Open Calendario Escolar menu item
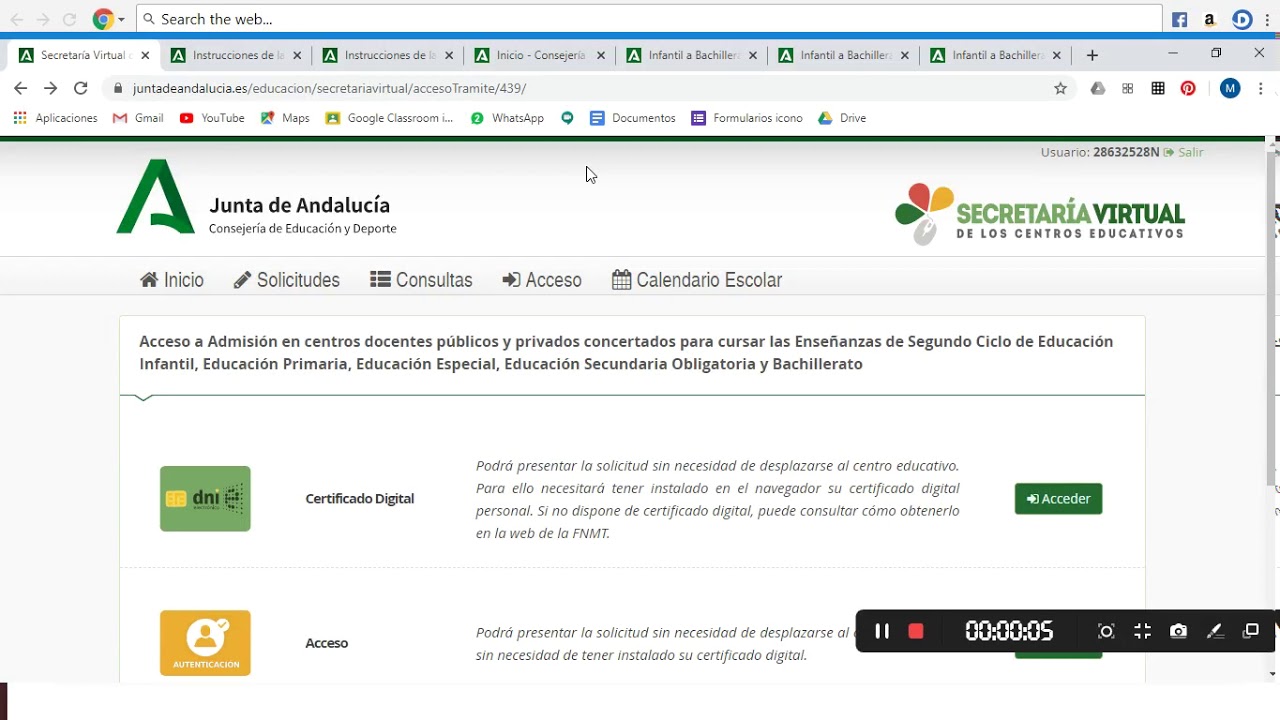This screenshot has width=1280, height=720. (697, 280)
